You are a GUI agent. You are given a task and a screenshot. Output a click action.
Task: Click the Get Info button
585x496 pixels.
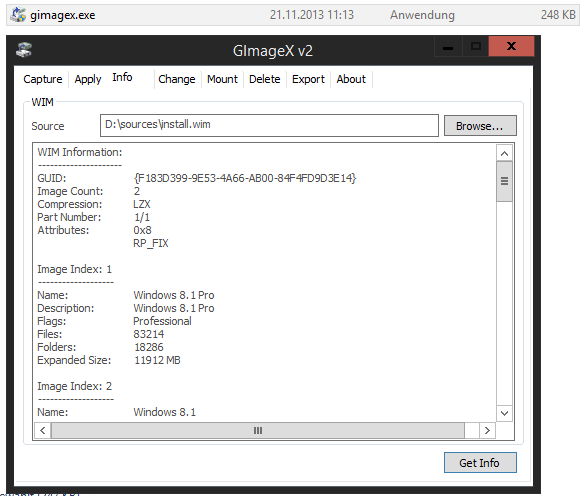point(480,463)
